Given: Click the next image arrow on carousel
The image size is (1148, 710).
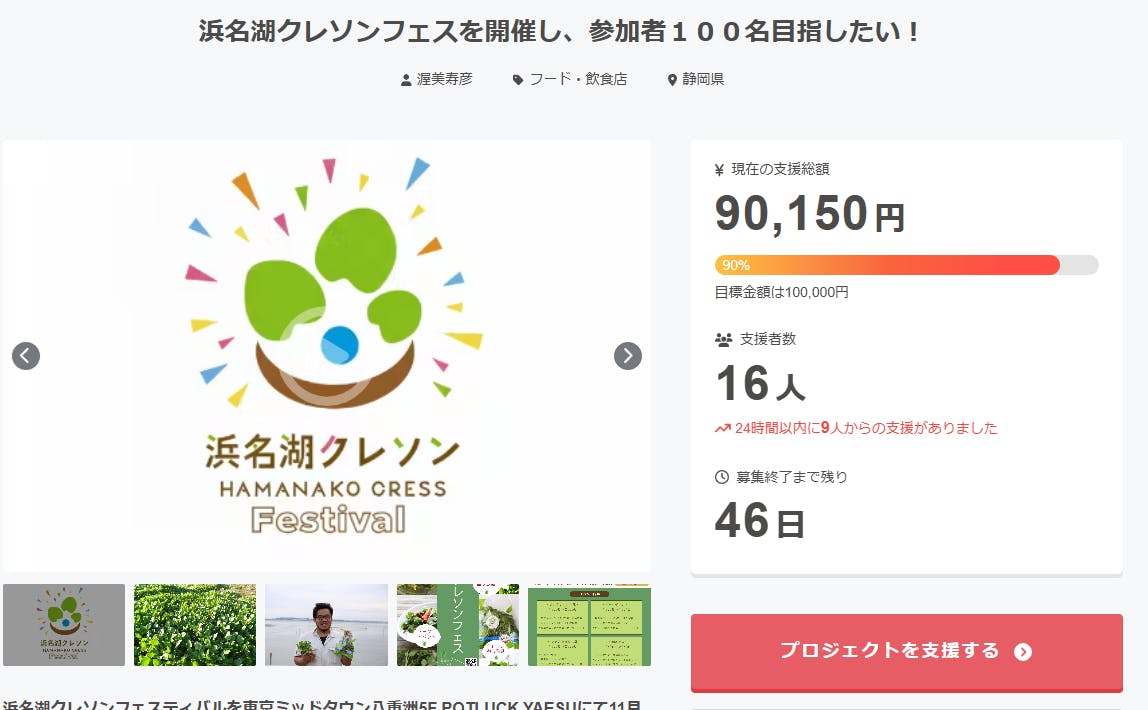Looking at the screenshot, I should click(x=627, y=356).
